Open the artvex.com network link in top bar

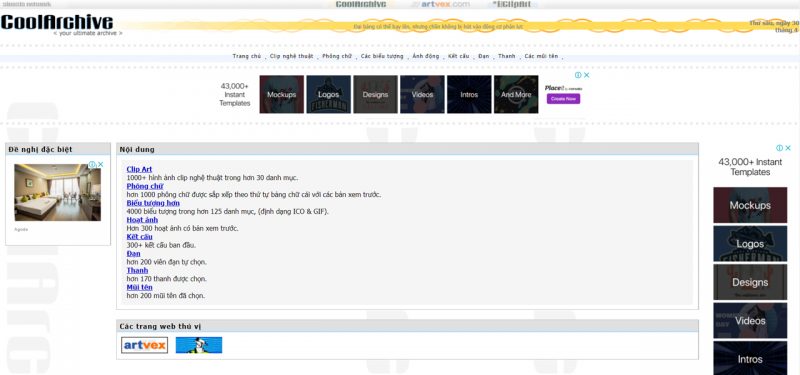(x=440, y=5)
